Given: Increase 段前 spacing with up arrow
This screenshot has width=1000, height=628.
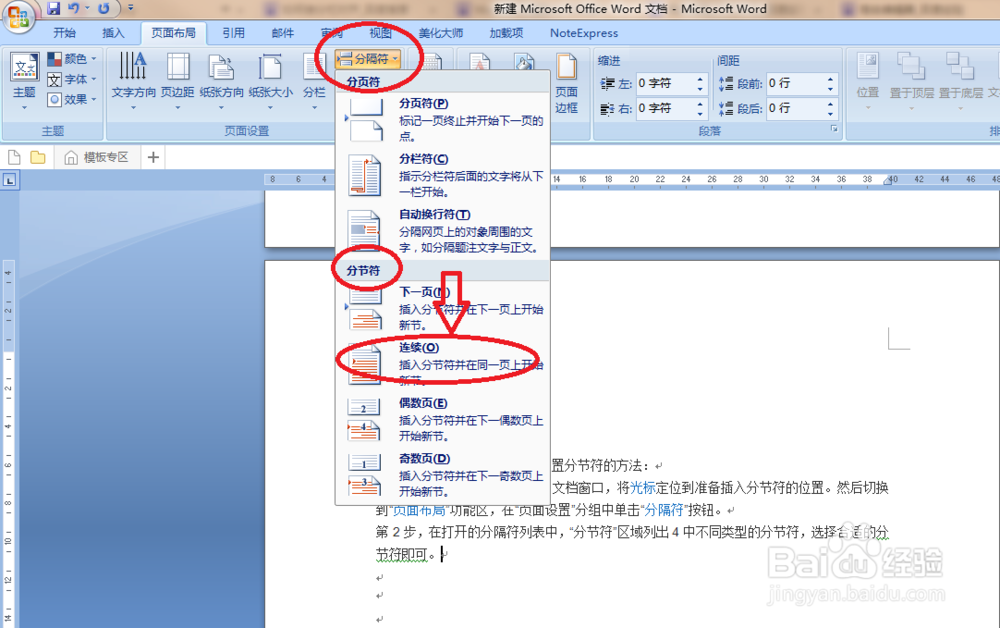Looking at the screenshot, I should click(x=830, y=79).
